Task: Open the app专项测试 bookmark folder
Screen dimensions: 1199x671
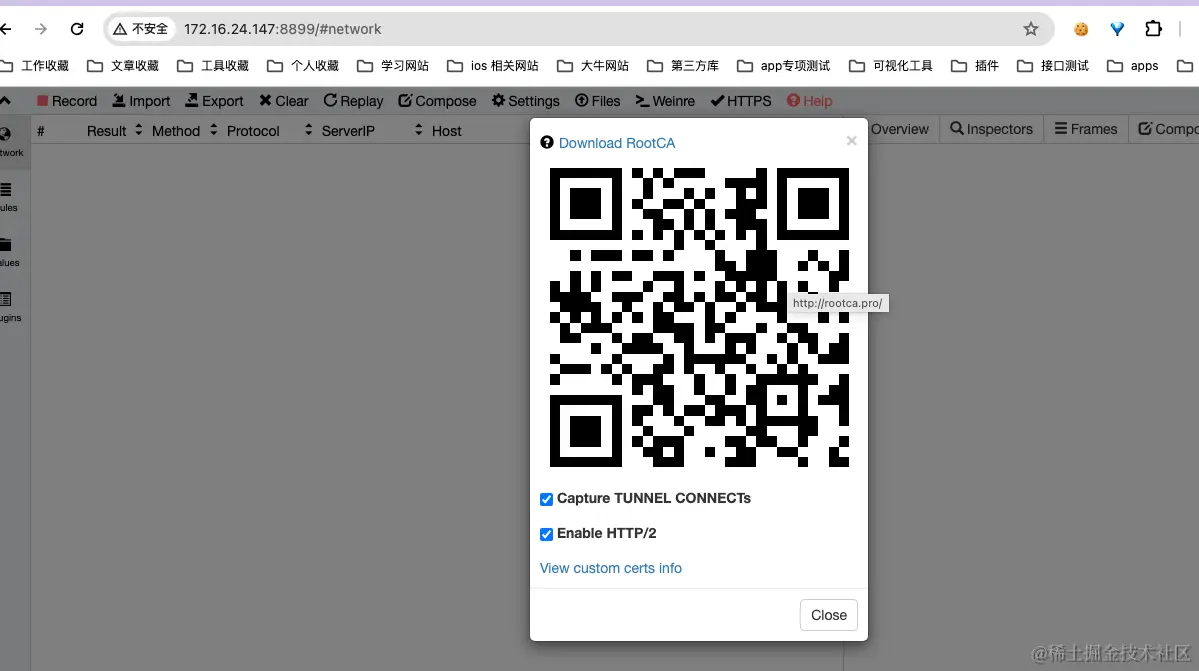Action: pos(784,66)
